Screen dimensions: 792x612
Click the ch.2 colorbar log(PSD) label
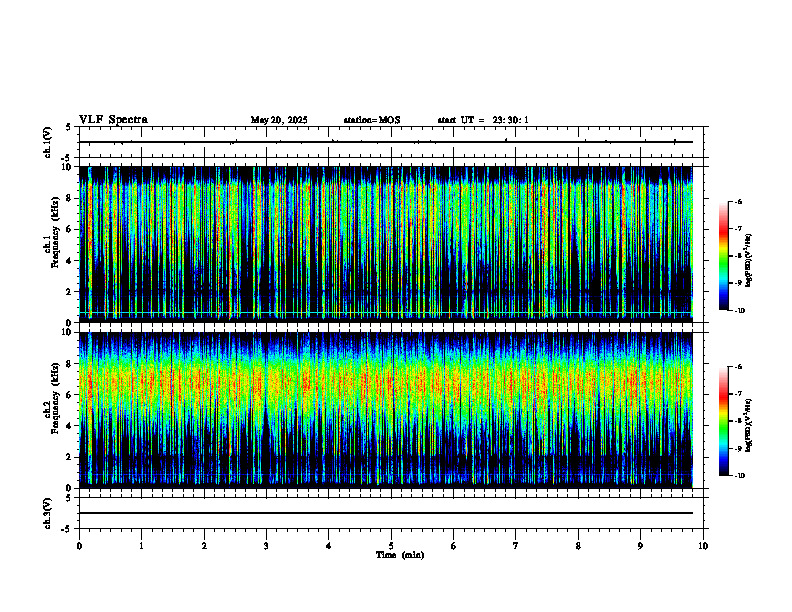[x=748, y=426]
